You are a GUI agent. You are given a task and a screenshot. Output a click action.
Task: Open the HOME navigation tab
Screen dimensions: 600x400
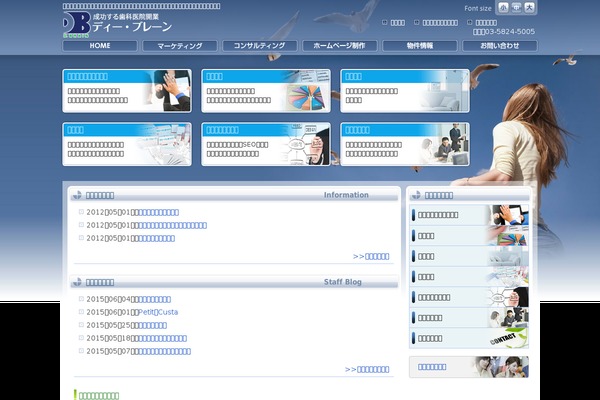click(x=100, y=46)
